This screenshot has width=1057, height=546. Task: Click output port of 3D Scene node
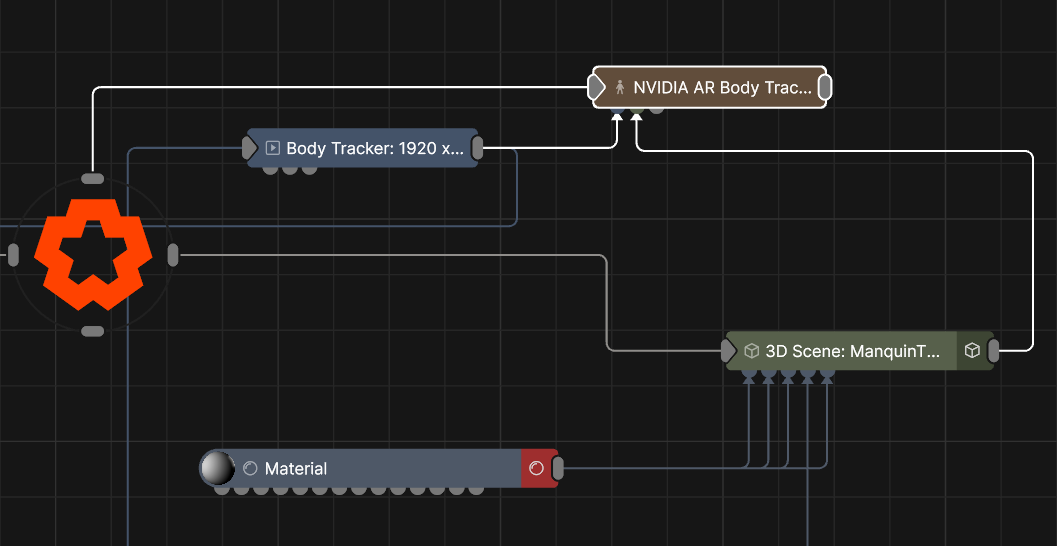pos(993,351)
